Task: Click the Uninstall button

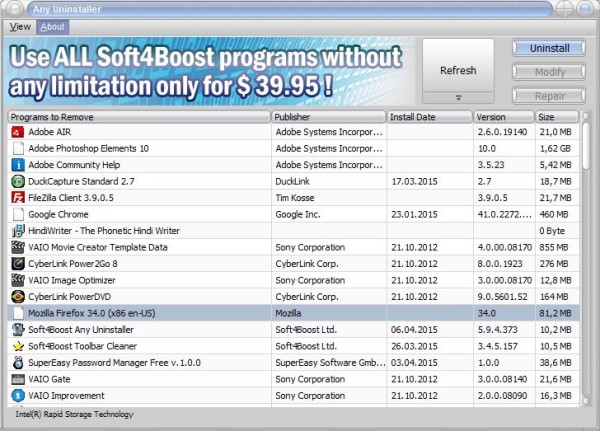Action: pos(549,48)
